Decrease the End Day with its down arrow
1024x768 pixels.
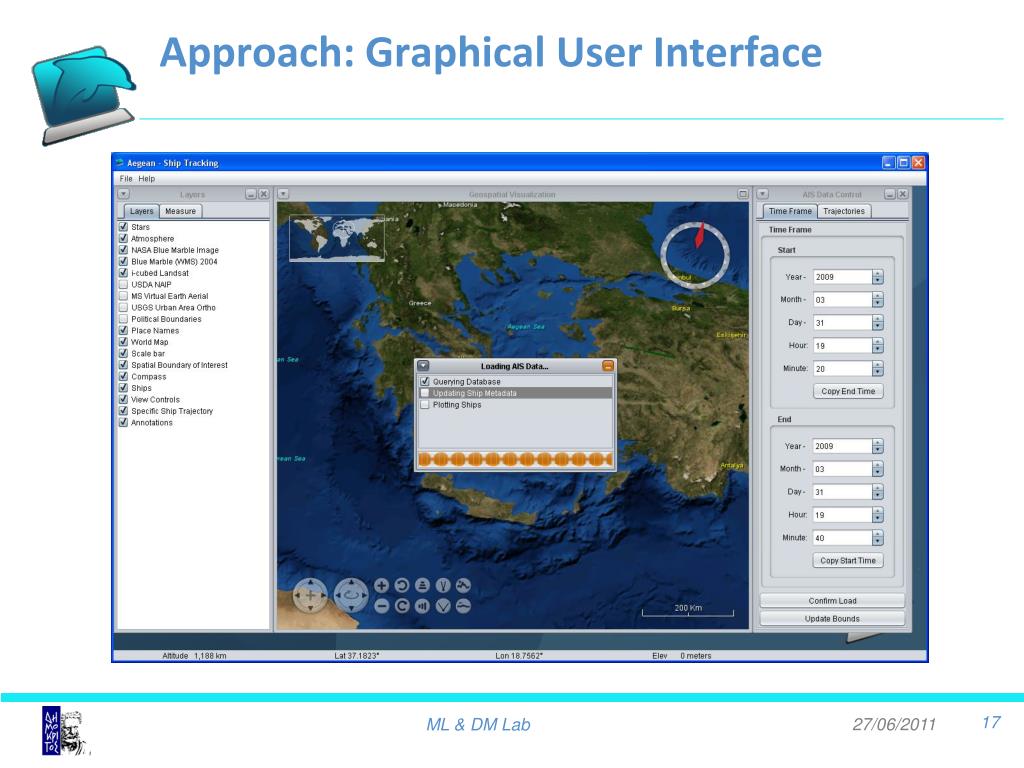point(878,496)
